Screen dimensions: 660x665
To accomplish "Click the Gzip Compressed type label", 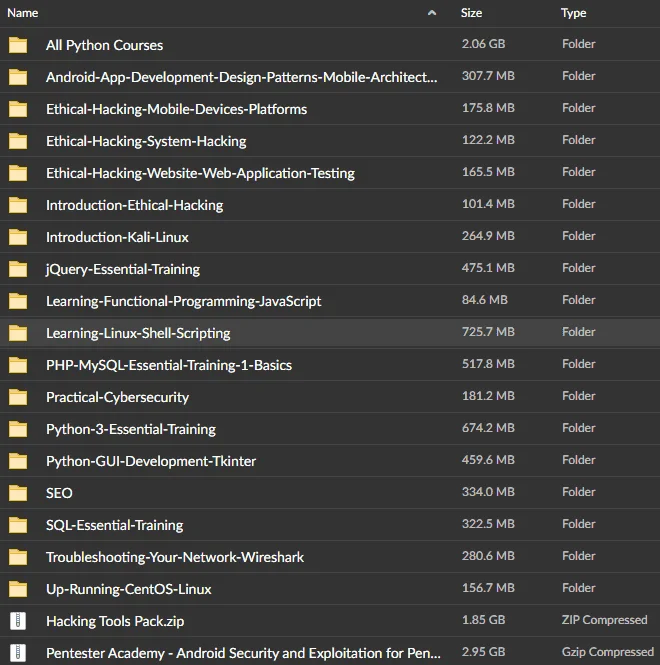I will click(608, 652).
